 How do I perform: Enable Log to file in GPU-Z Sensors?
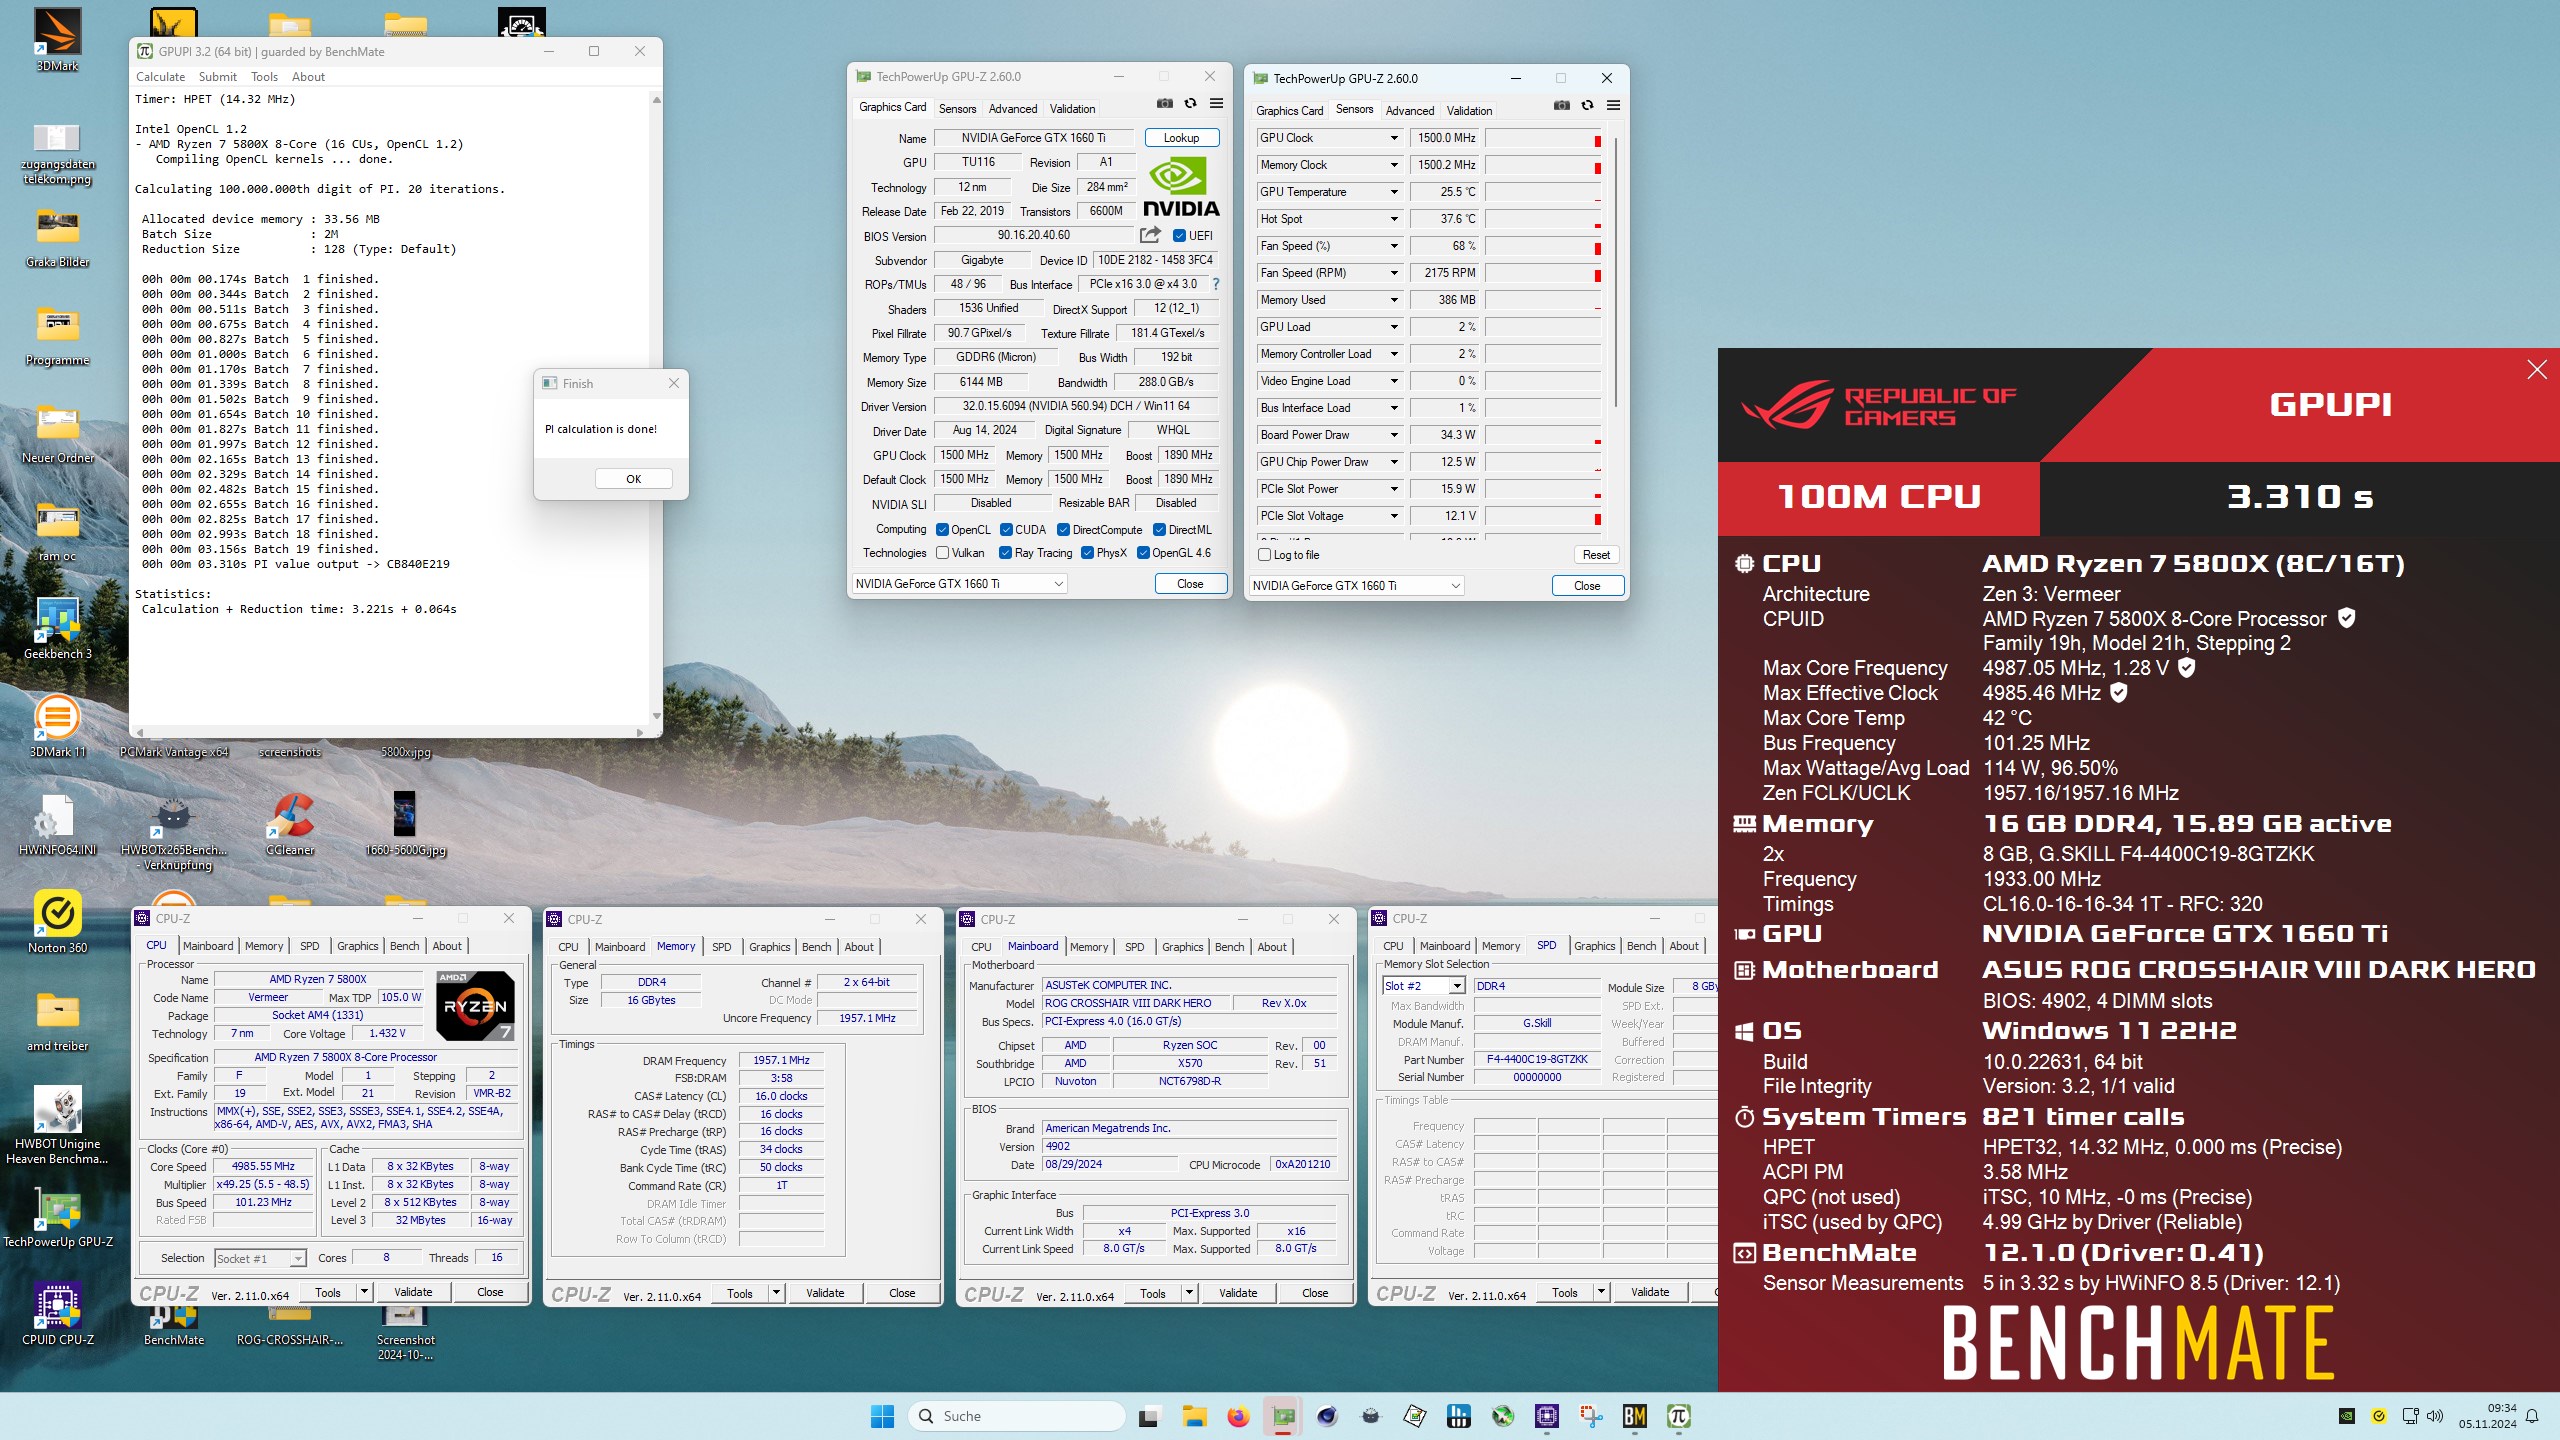(x=1264, y=555)
